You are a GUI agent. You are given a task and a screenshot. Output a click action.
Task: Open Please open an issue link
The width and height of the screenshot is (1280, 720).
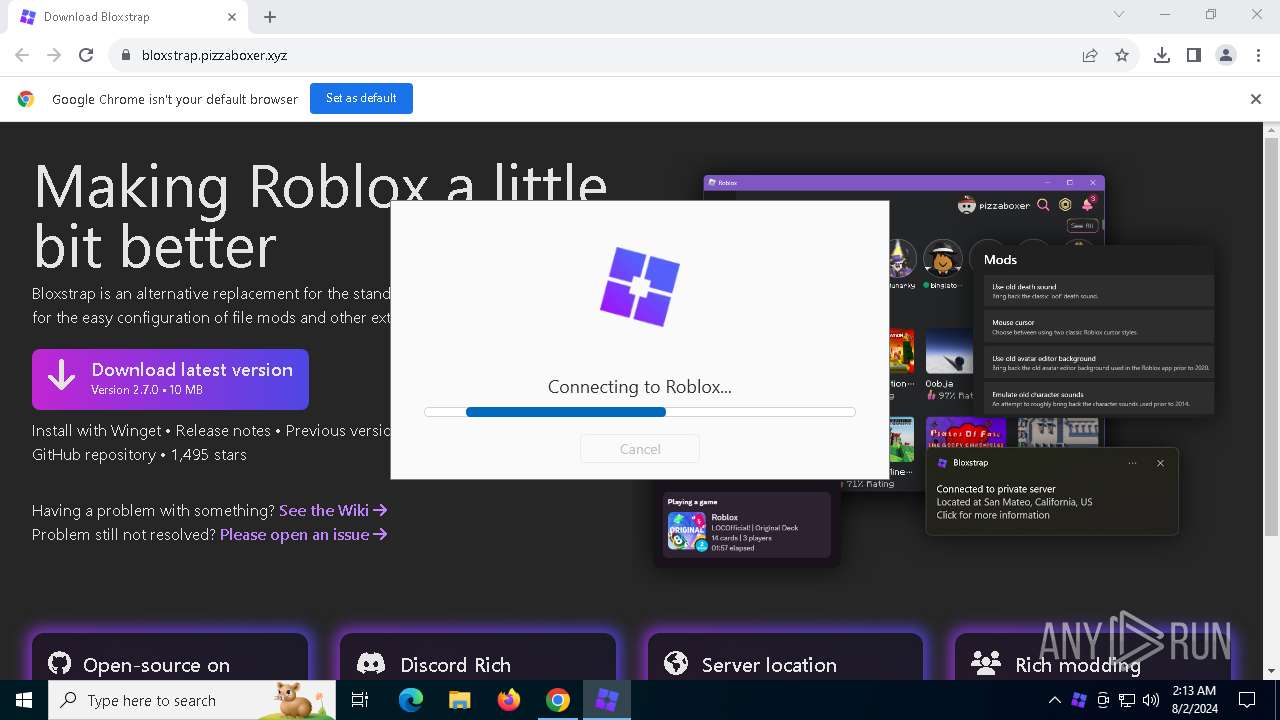(x=304, y=534)
